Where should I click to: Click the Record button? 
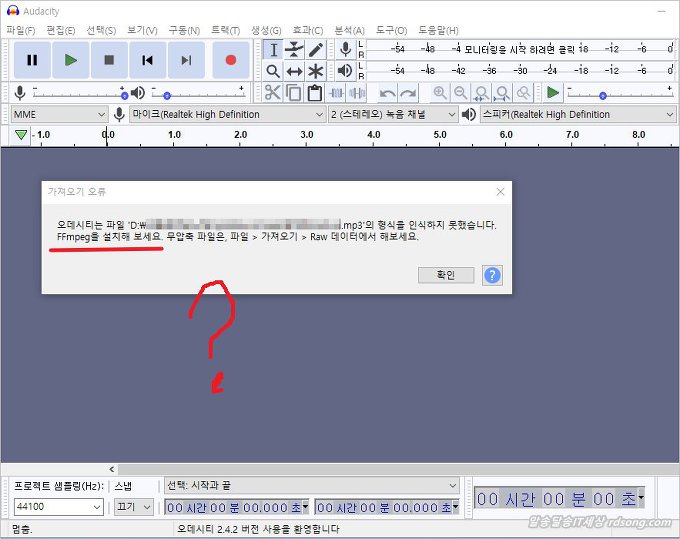(230, 60)
